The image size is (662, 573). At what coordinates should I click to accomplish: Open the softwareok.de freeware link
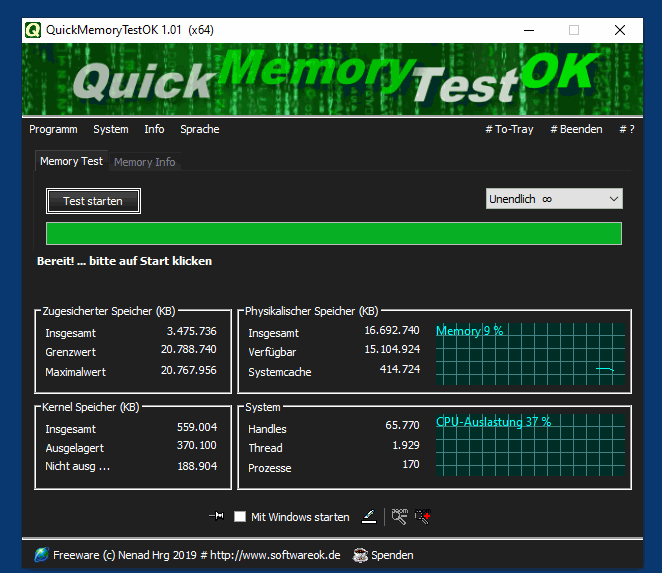tap(197, 555)
